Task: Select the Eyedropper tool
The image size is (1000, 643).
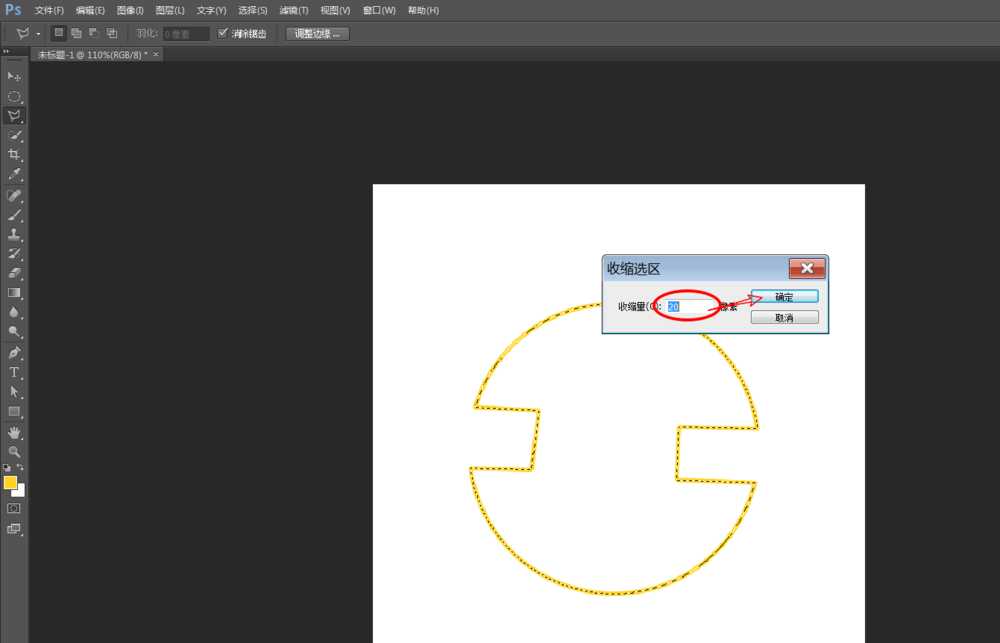Action: [14, 175]
